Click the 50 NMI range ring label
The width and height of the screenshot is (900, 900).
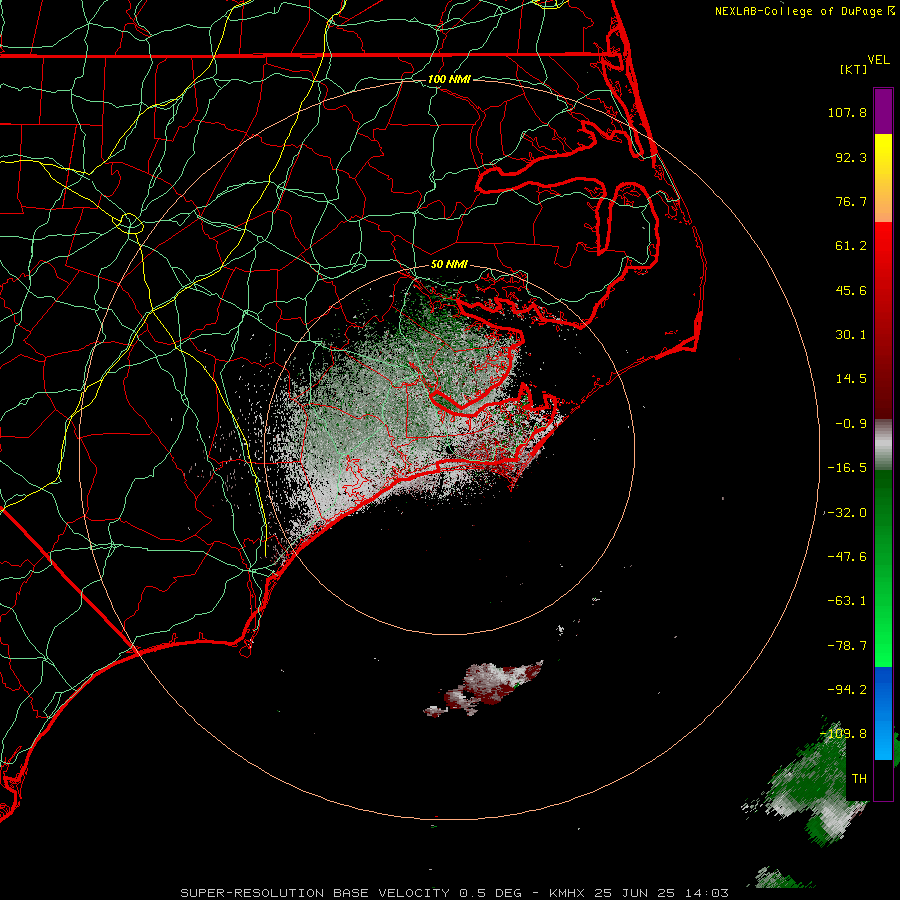(x=449, y=265)
